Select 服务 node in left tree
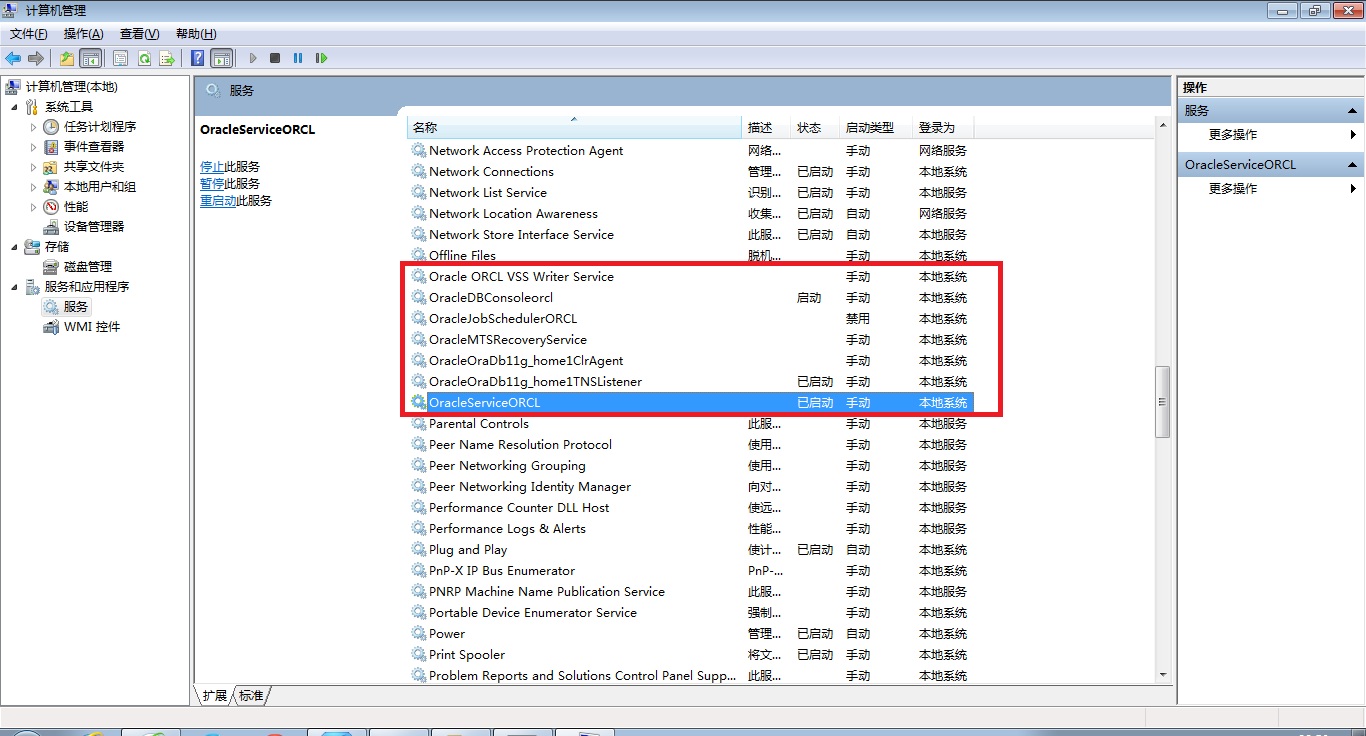 [x=66, y=307]
